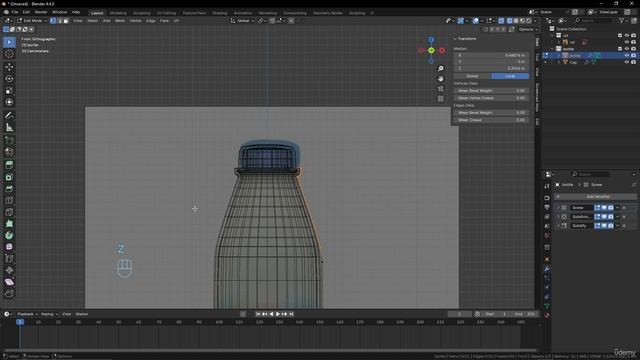Open Render properties tab icon

point(547,198)
